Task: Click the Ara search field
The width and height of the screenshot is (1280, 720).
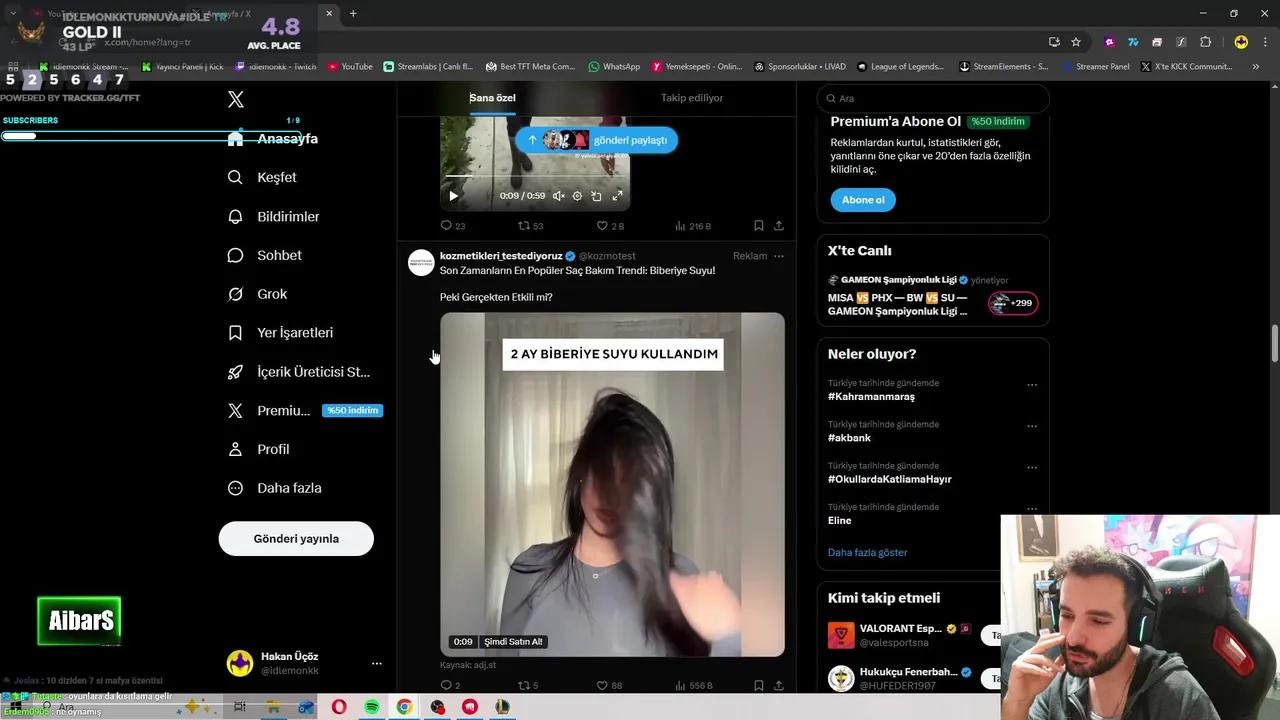Action: [x=930, y=98]
